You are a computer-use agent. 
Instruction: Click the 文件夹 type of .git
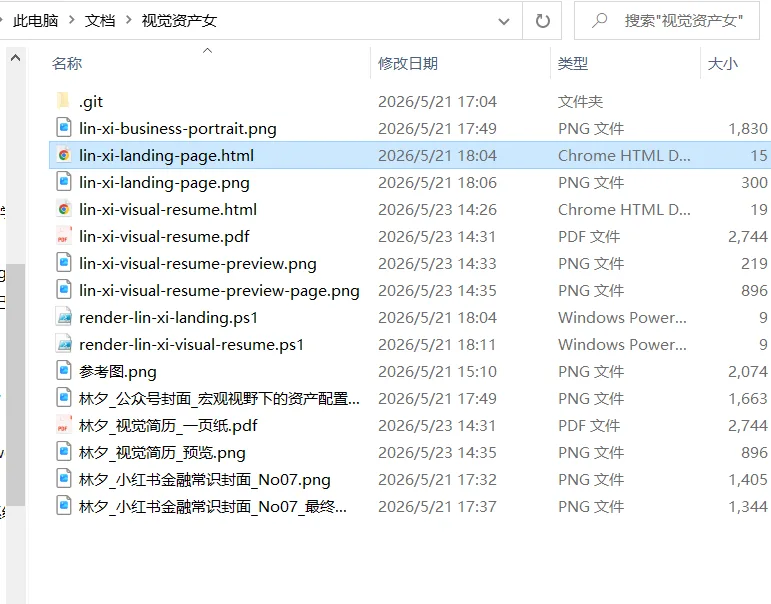[x=580, y=102]
